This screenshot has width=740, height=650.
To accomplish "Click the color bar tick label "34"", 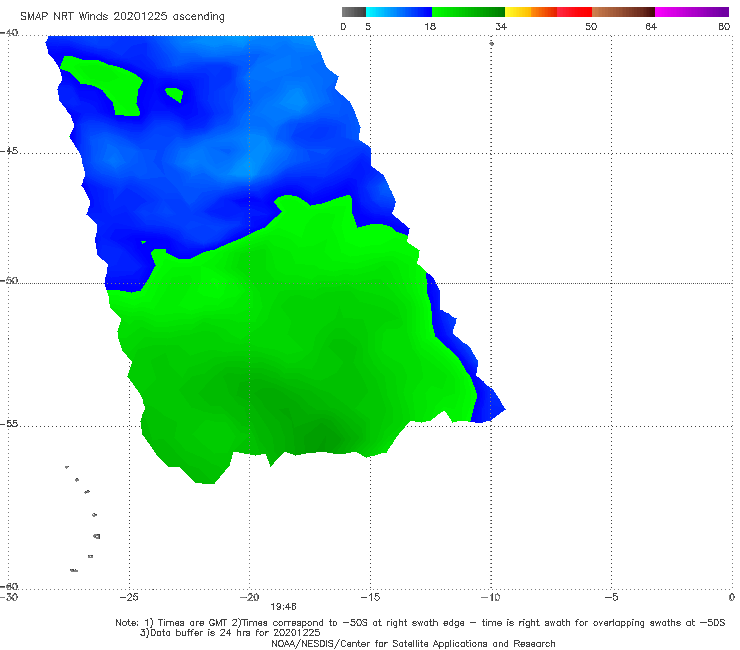I will 501,26.
